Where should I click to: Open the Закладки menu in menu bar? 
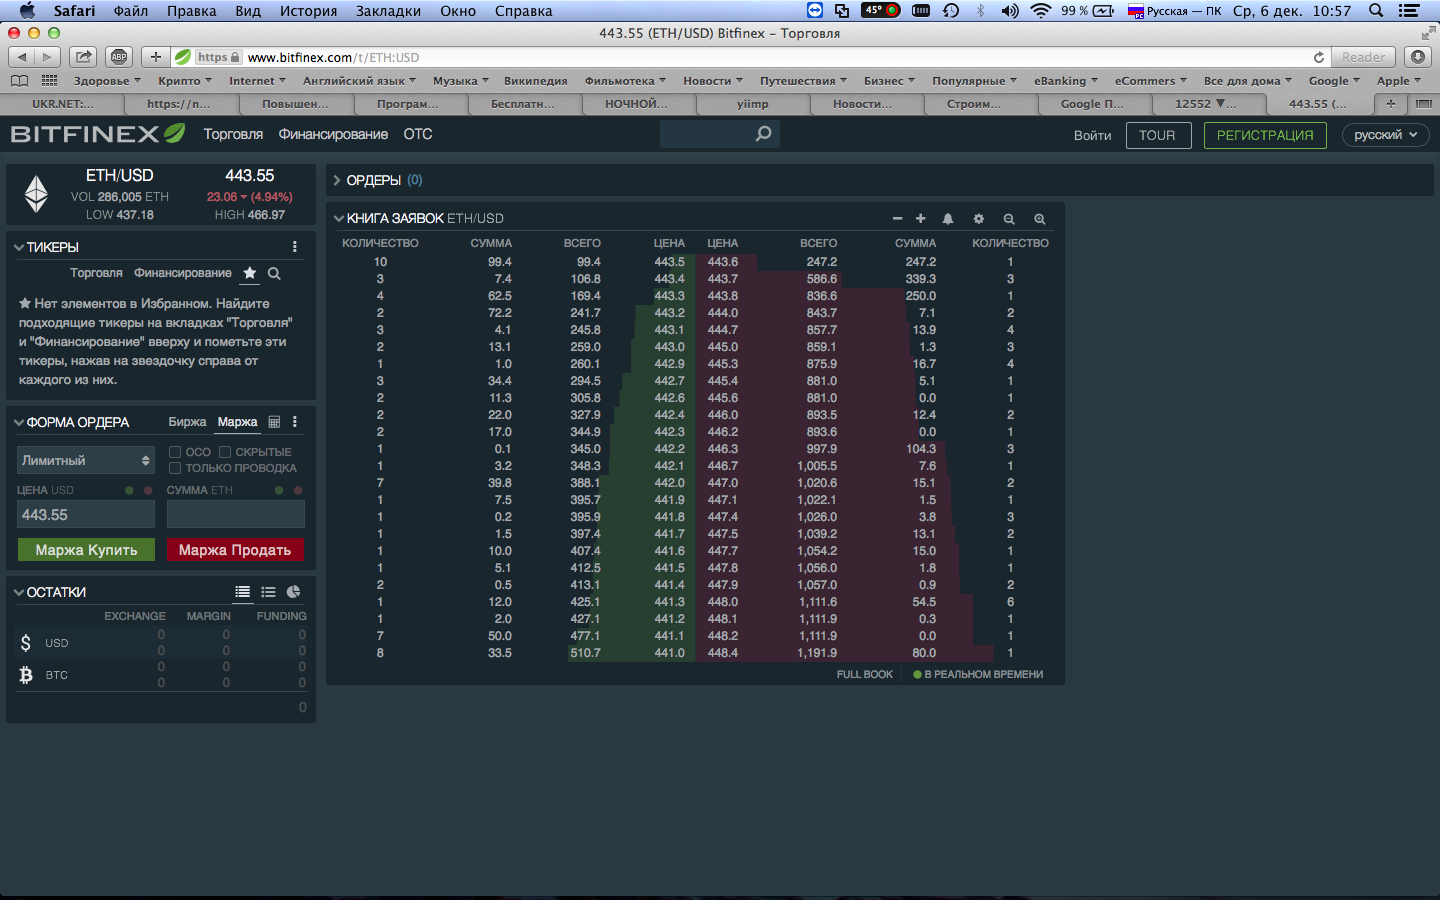pyautogui.click(x=388, y=11)
